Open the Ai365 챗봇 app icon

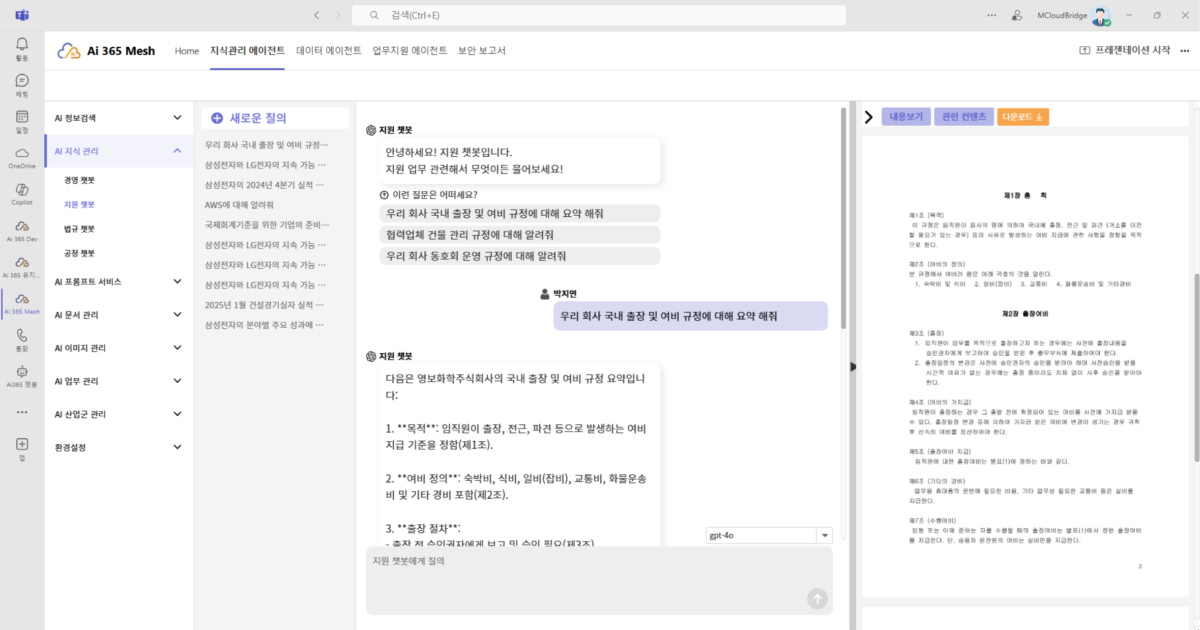pyautogui.click(x=22, y=374)
